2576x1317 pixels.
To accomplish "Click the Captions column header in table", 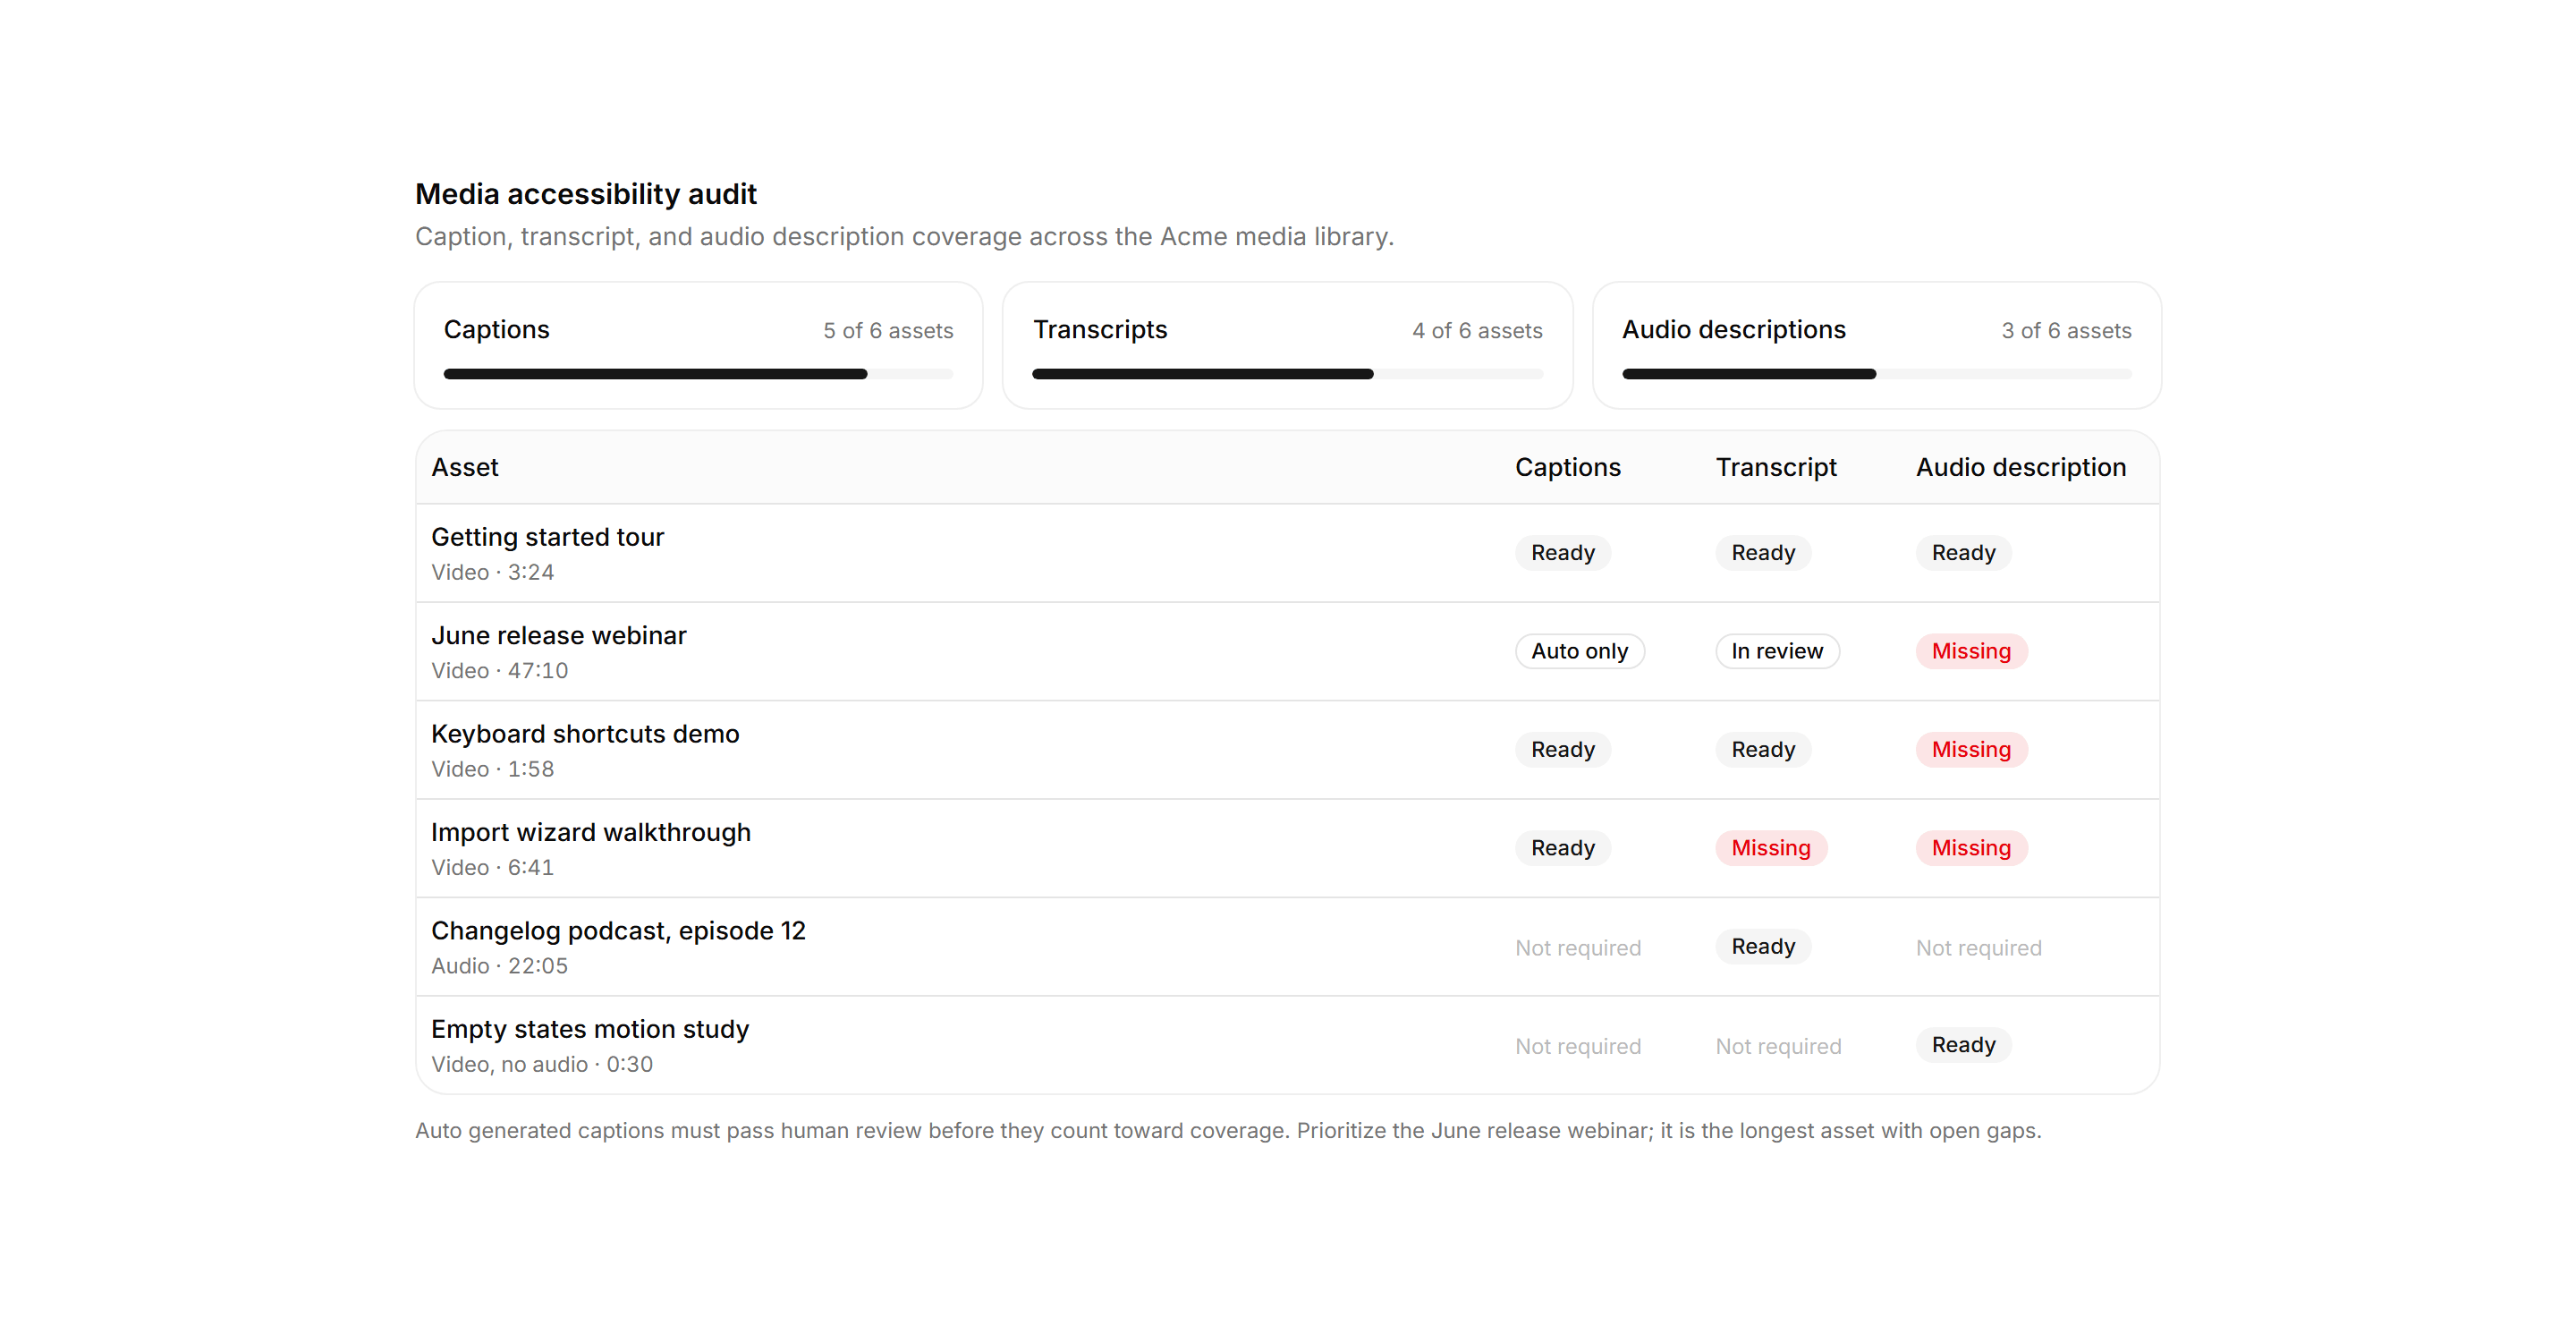I will tap(1567, 467).
